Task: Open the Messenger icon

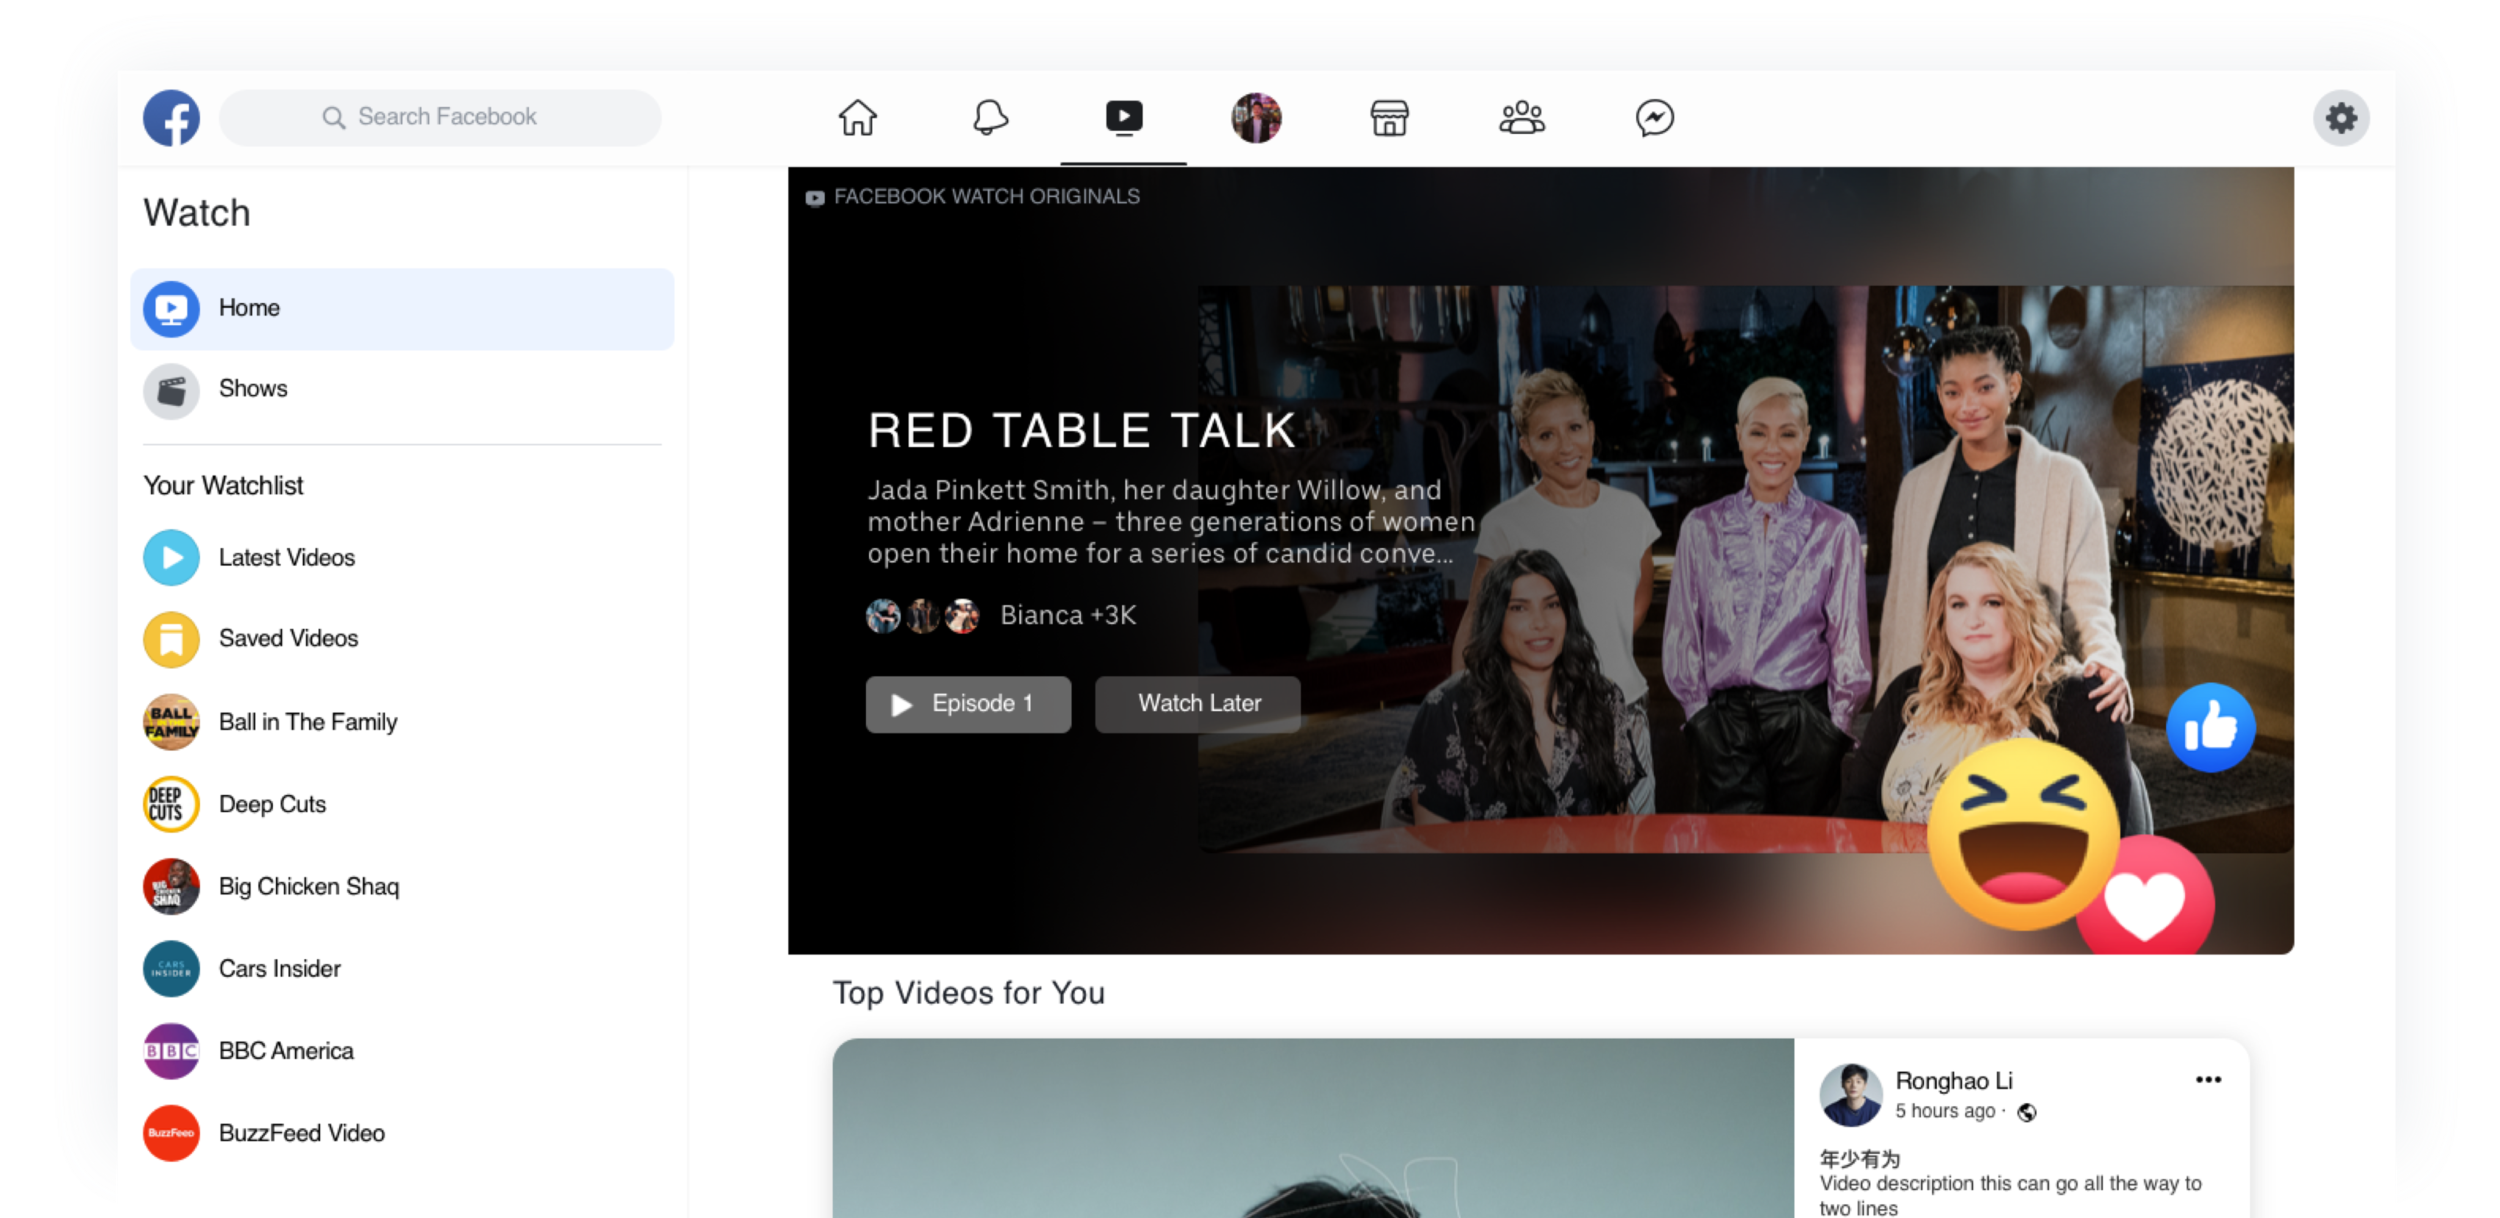Action: [x=1655, y=117]
